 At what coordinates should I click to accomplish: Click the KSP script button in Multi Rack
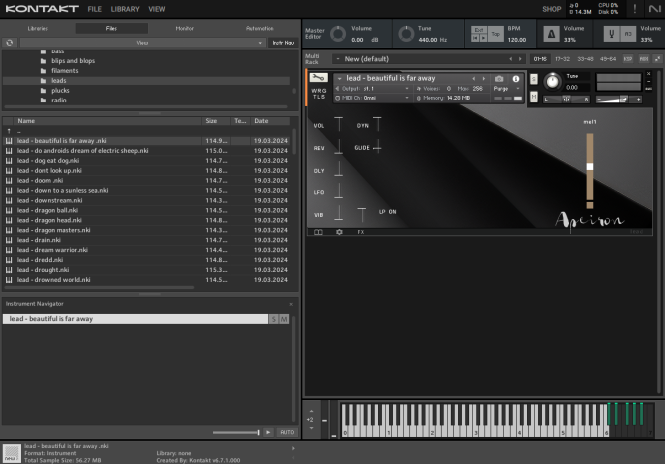pyautogui.click(x=628, y=59)
